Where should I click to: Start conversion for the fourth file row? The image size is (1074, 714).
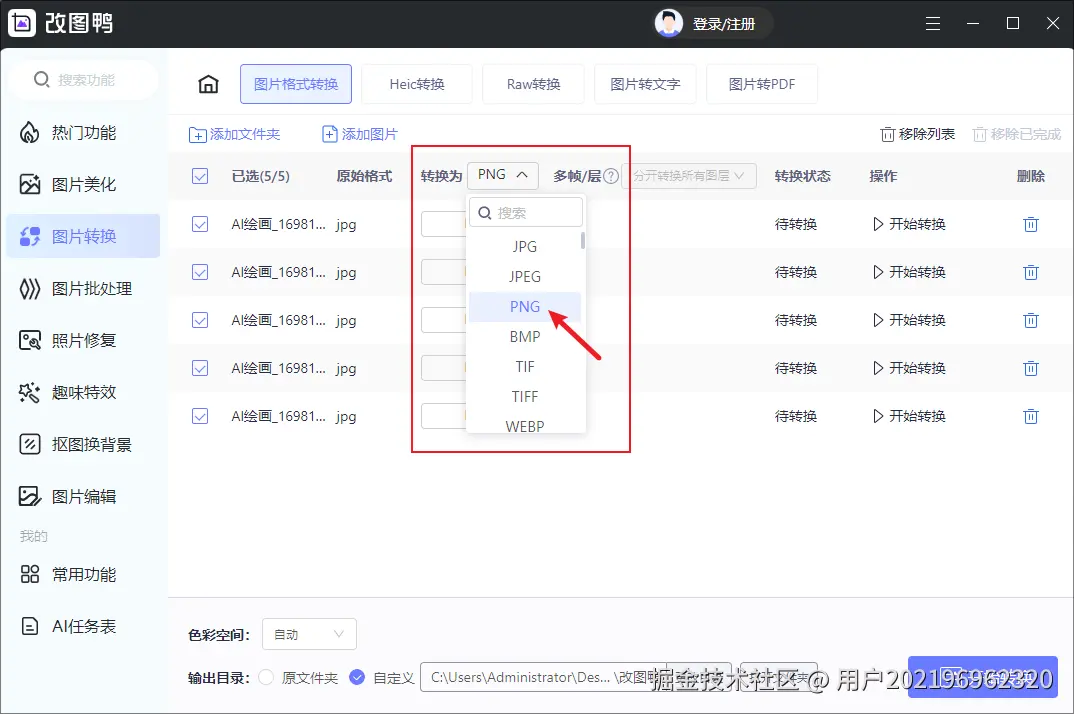[909, 368]
